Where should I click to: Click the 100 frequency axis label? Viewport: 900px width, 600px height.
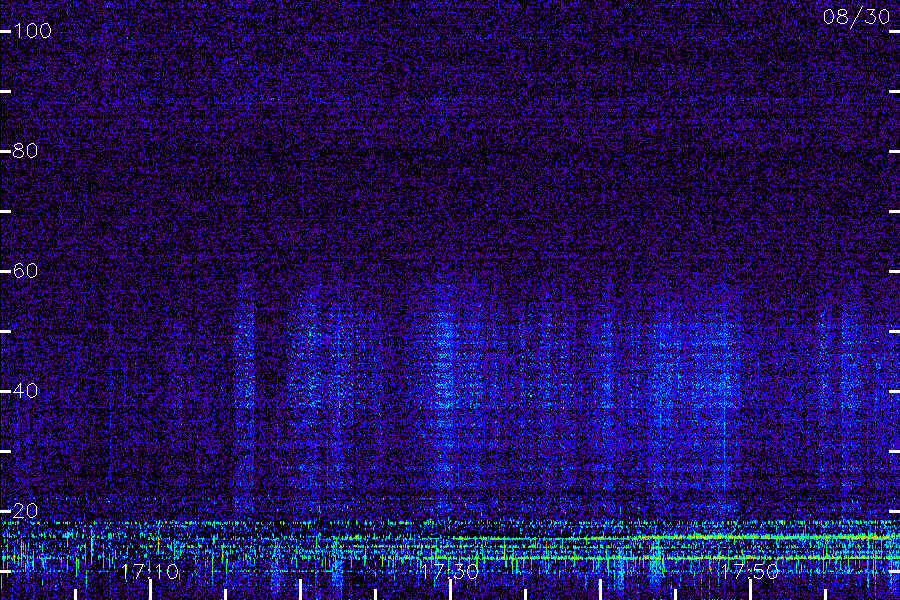[x=32, y=30]
